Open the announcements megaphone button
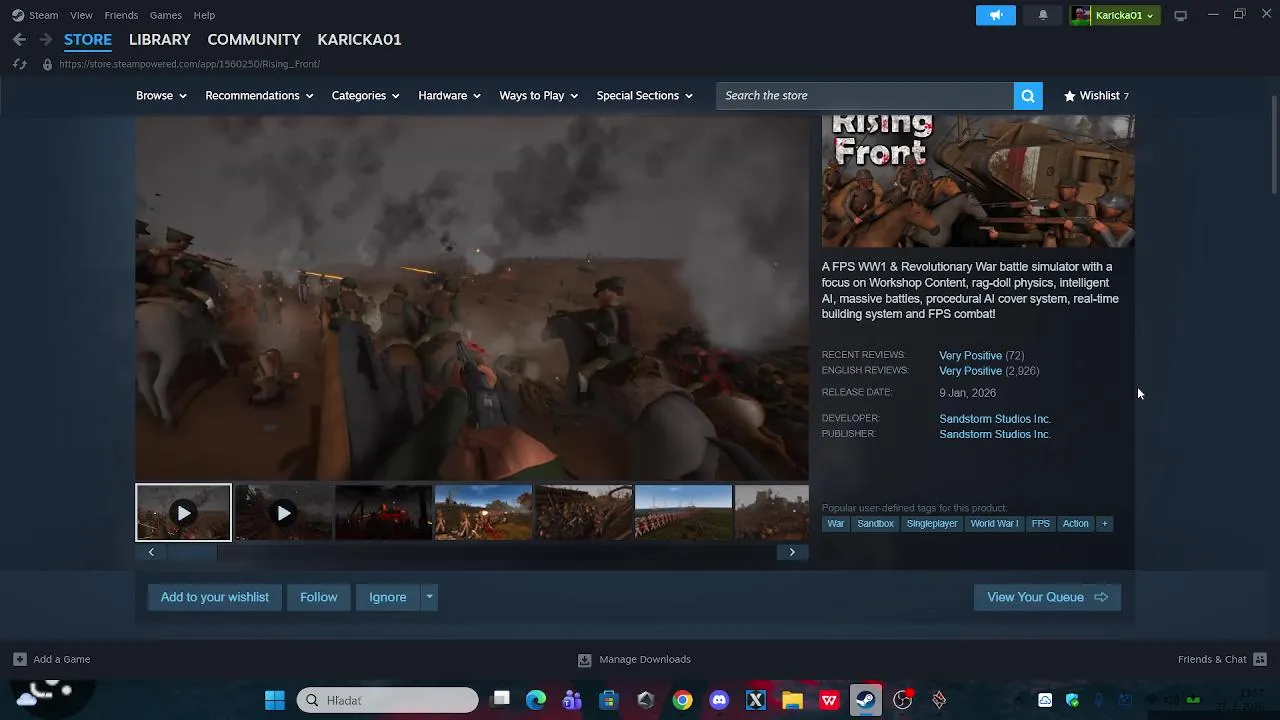 tap(996, 15)
